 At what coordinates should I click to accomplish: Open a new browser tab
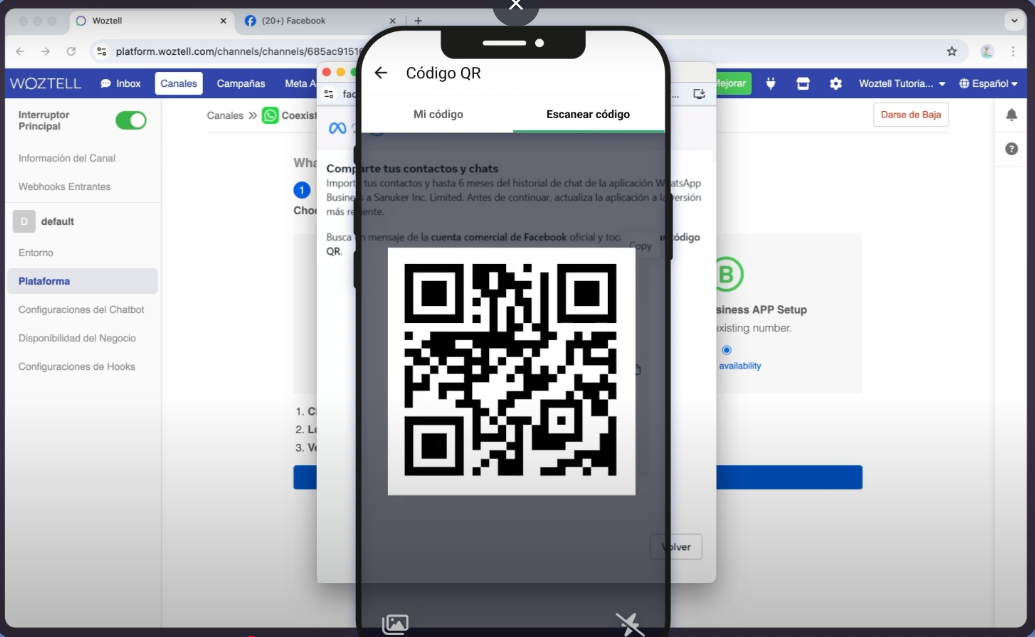point(418,21)
